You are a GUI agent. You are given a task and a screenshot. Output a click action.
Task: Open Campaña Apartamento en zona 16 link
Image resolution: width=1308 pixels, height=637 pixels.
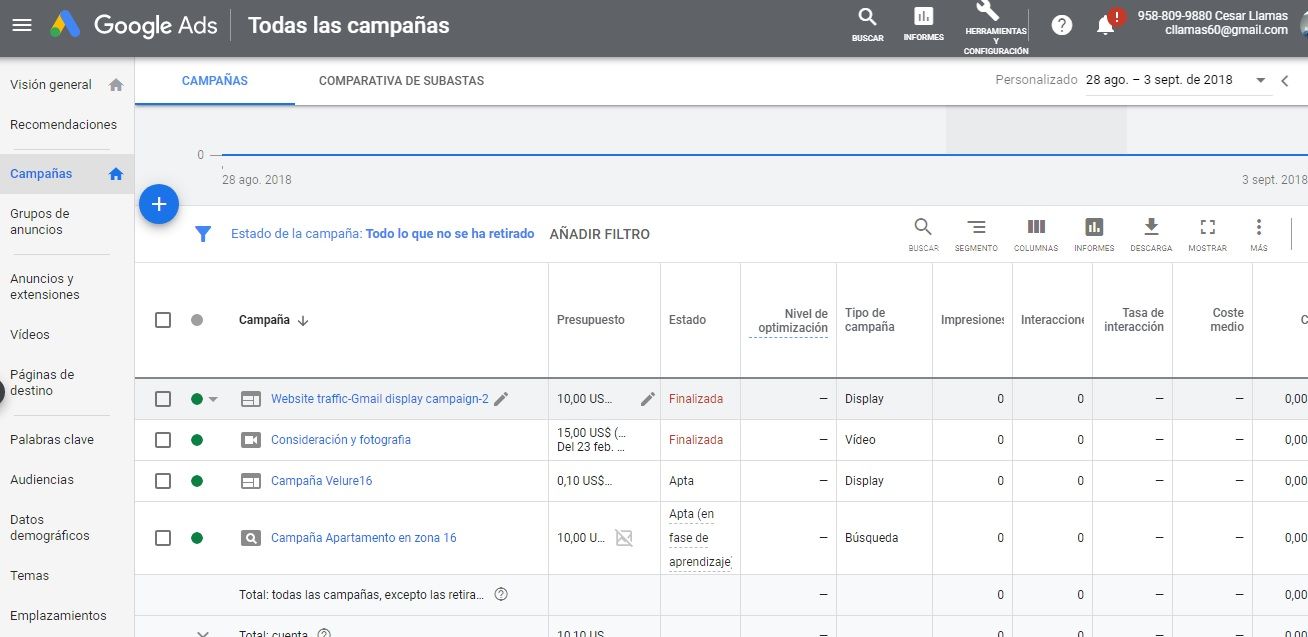click(x=363, y=538)
